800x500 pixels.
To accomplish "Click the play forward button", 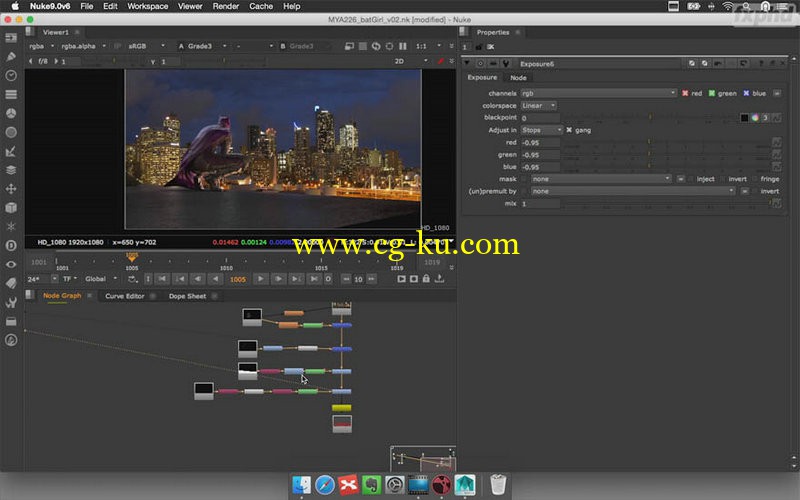I will (260, 279).
